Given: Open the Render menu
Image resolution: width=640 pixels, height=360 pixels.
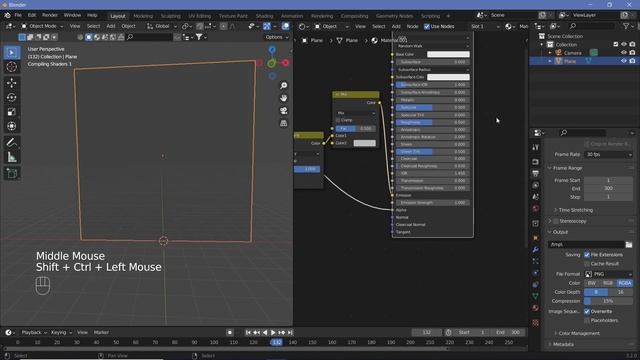Looking at the screenshot, I should coord(50,15).
